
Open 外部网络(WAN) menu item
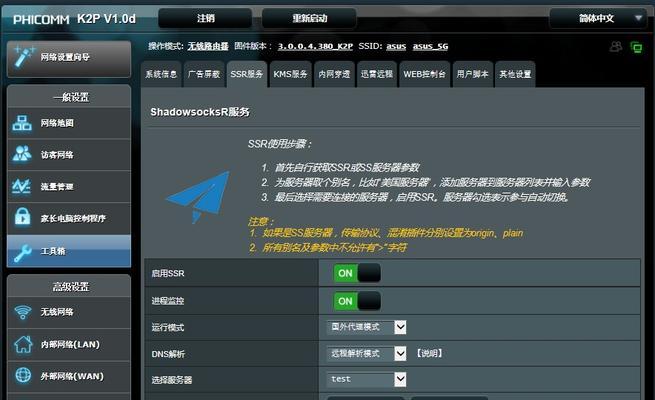coord(69,376)
